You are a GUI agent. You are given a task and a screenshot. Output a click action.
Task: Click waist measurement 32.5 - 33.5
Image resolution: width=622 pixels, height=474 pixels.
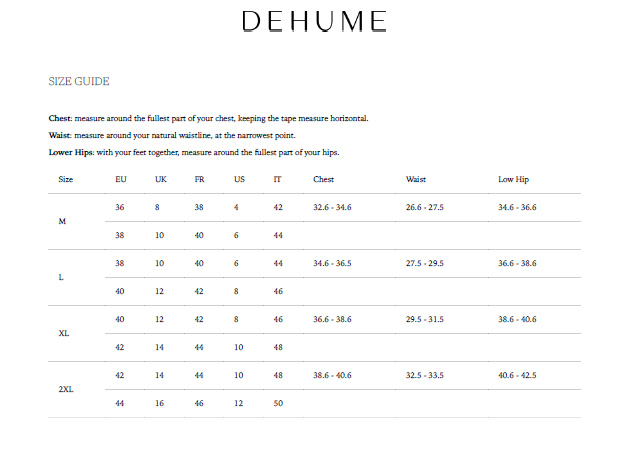424,375
